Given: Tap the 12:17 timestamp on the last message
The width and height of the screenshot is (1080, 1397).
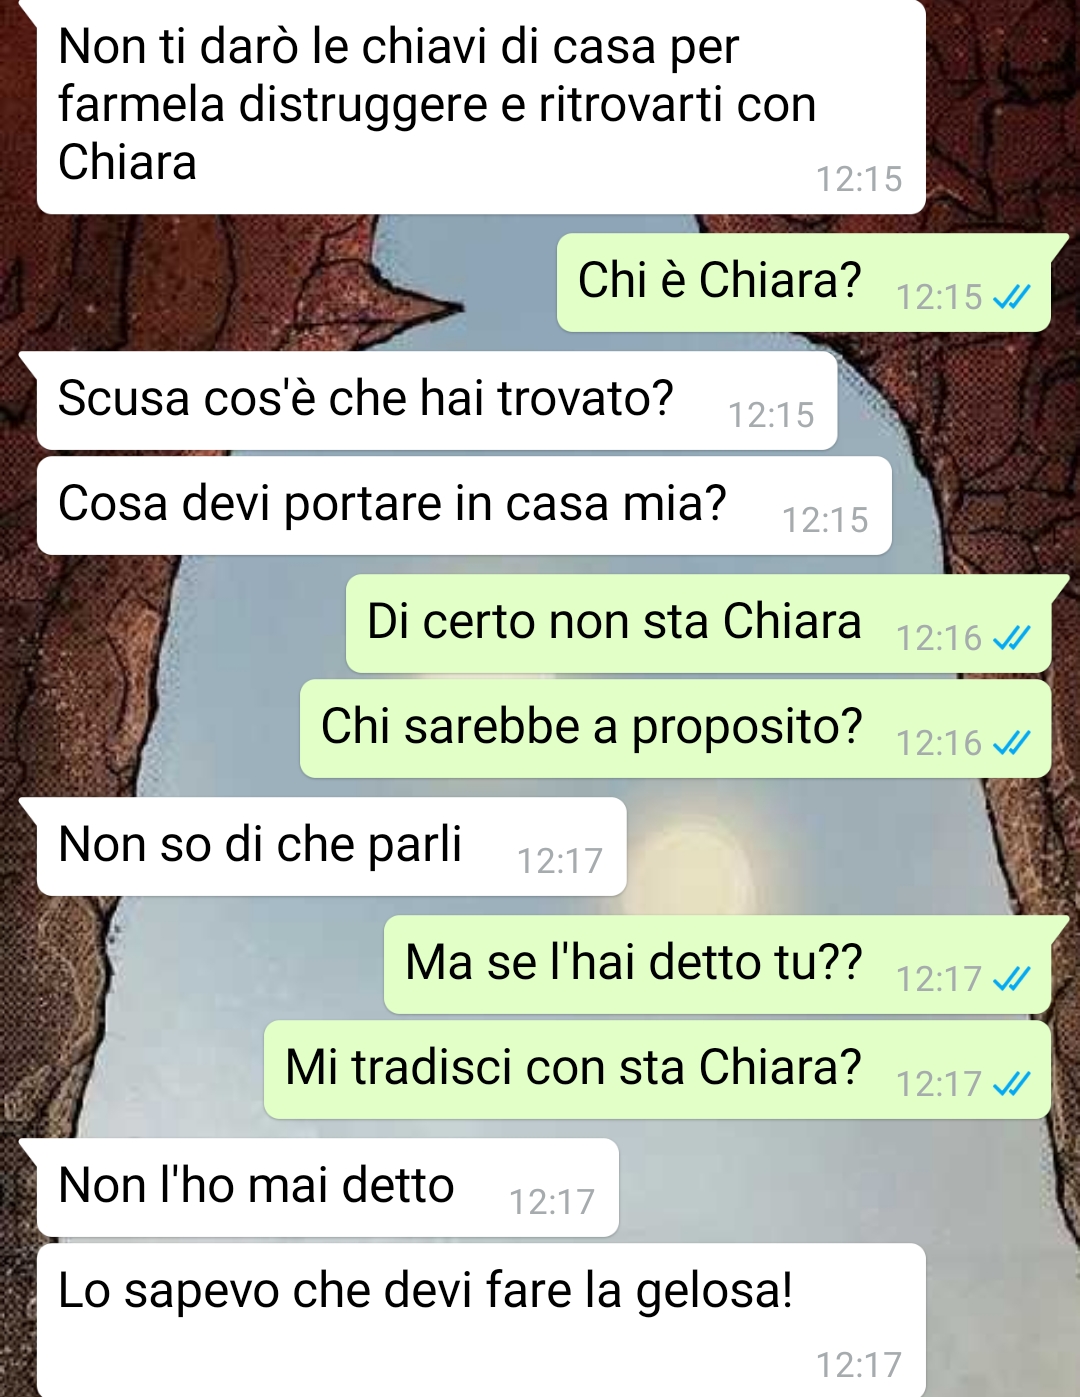Looking at the screenshot, I should (x=859, y=1366).
